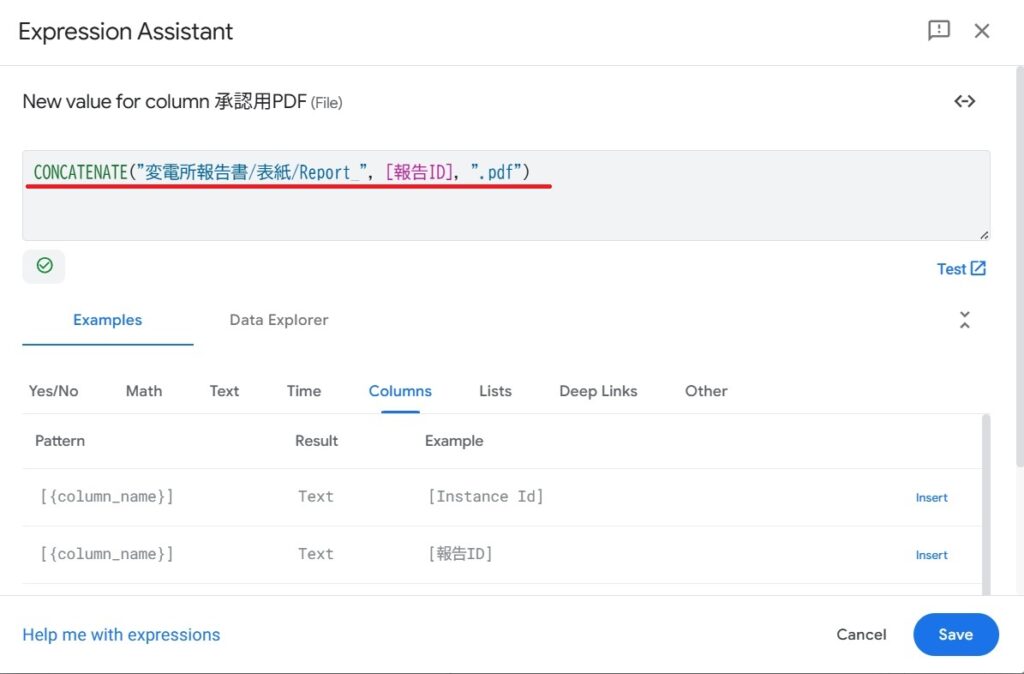The width and height of the screenshot is (1024, 674).
Task: Click the feedback speech bubble icon
Action: [938, 31]
